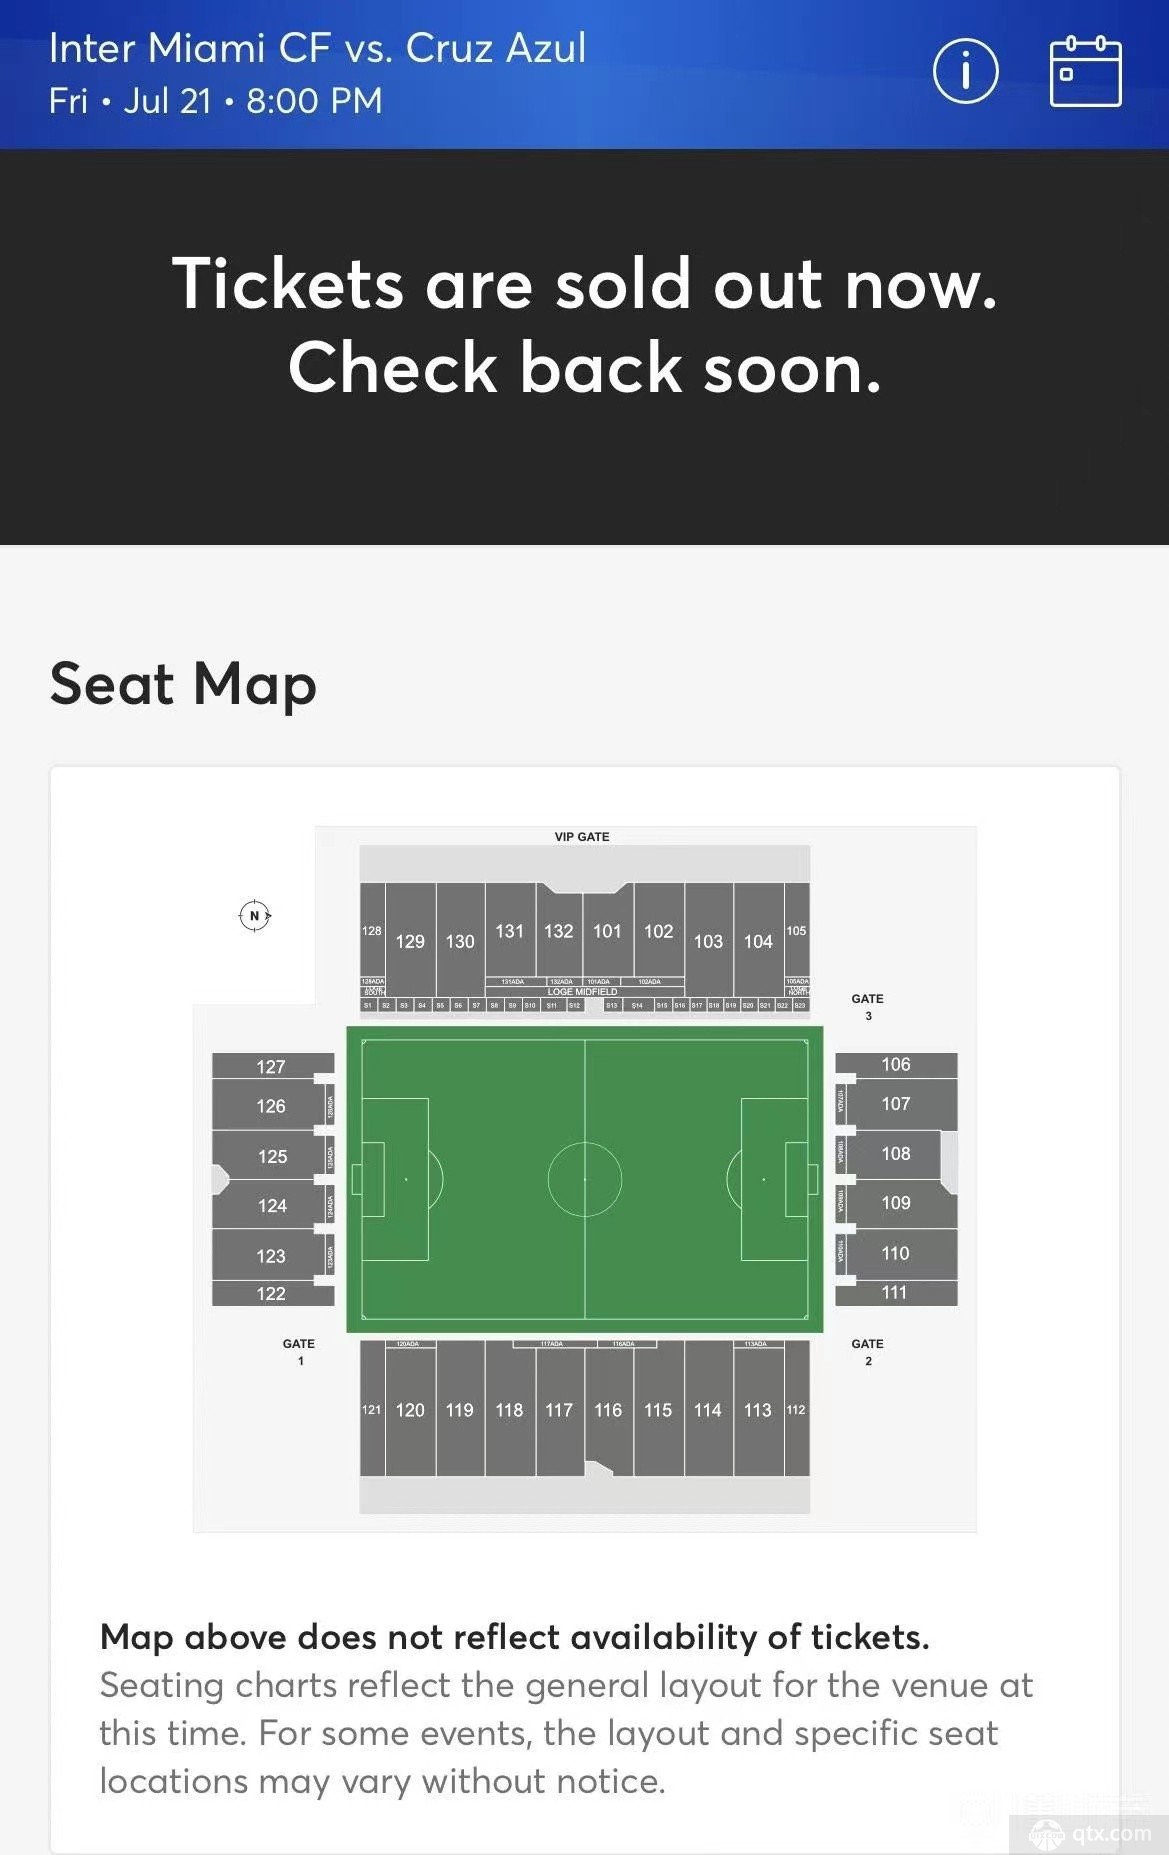This screenshot has height=1855, width=1169.
Task: Select section 127 on the seat map
Action: coord(272,1066)
